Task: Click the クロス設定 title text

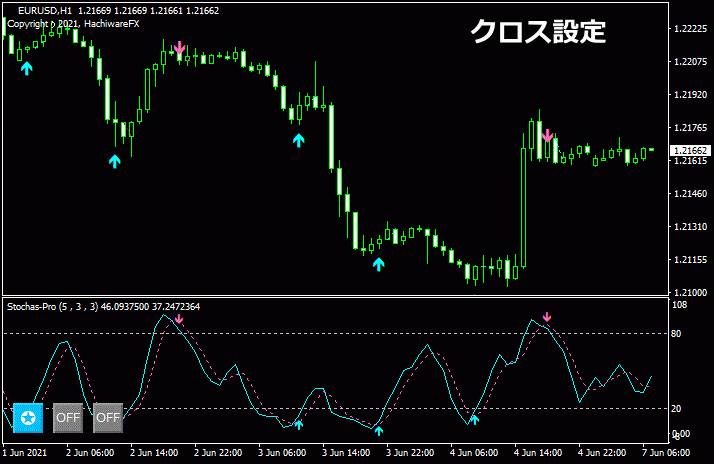Action: coord(538,32)
